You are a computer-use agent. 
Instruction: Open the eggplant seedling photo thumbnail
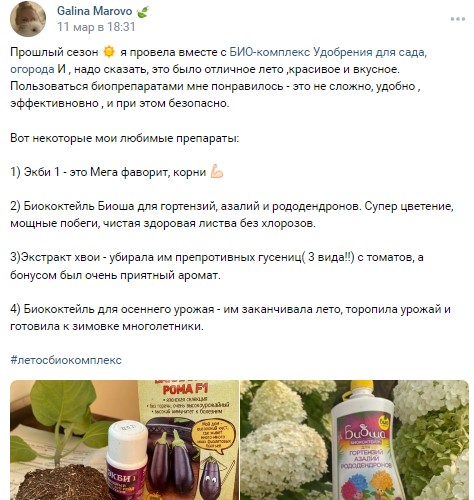(x=124, y=440)
